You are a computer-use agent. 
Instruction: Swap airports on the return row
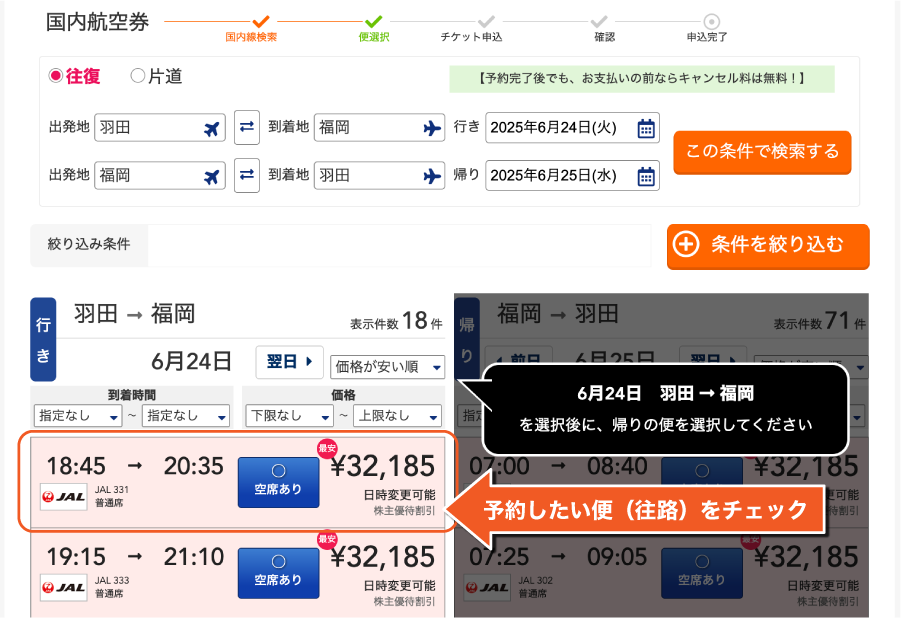tap(247, 176)
